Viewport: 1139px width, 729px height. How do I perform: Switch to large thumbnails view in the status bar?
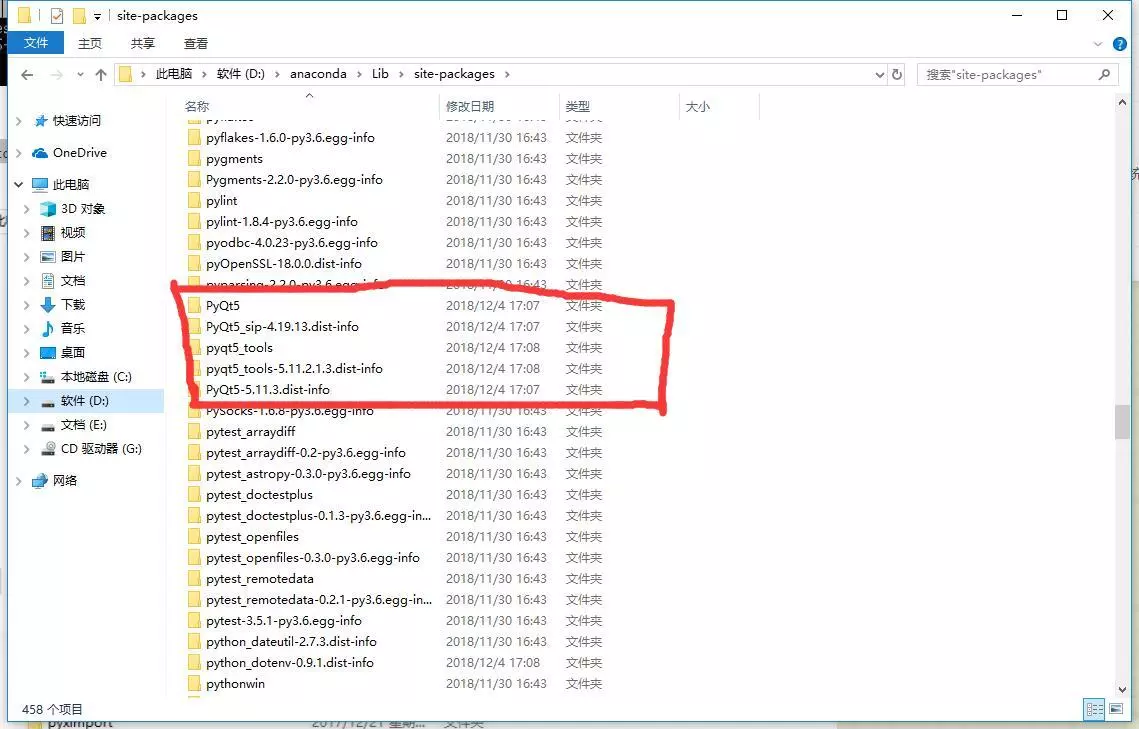[x=1115, y=710]
